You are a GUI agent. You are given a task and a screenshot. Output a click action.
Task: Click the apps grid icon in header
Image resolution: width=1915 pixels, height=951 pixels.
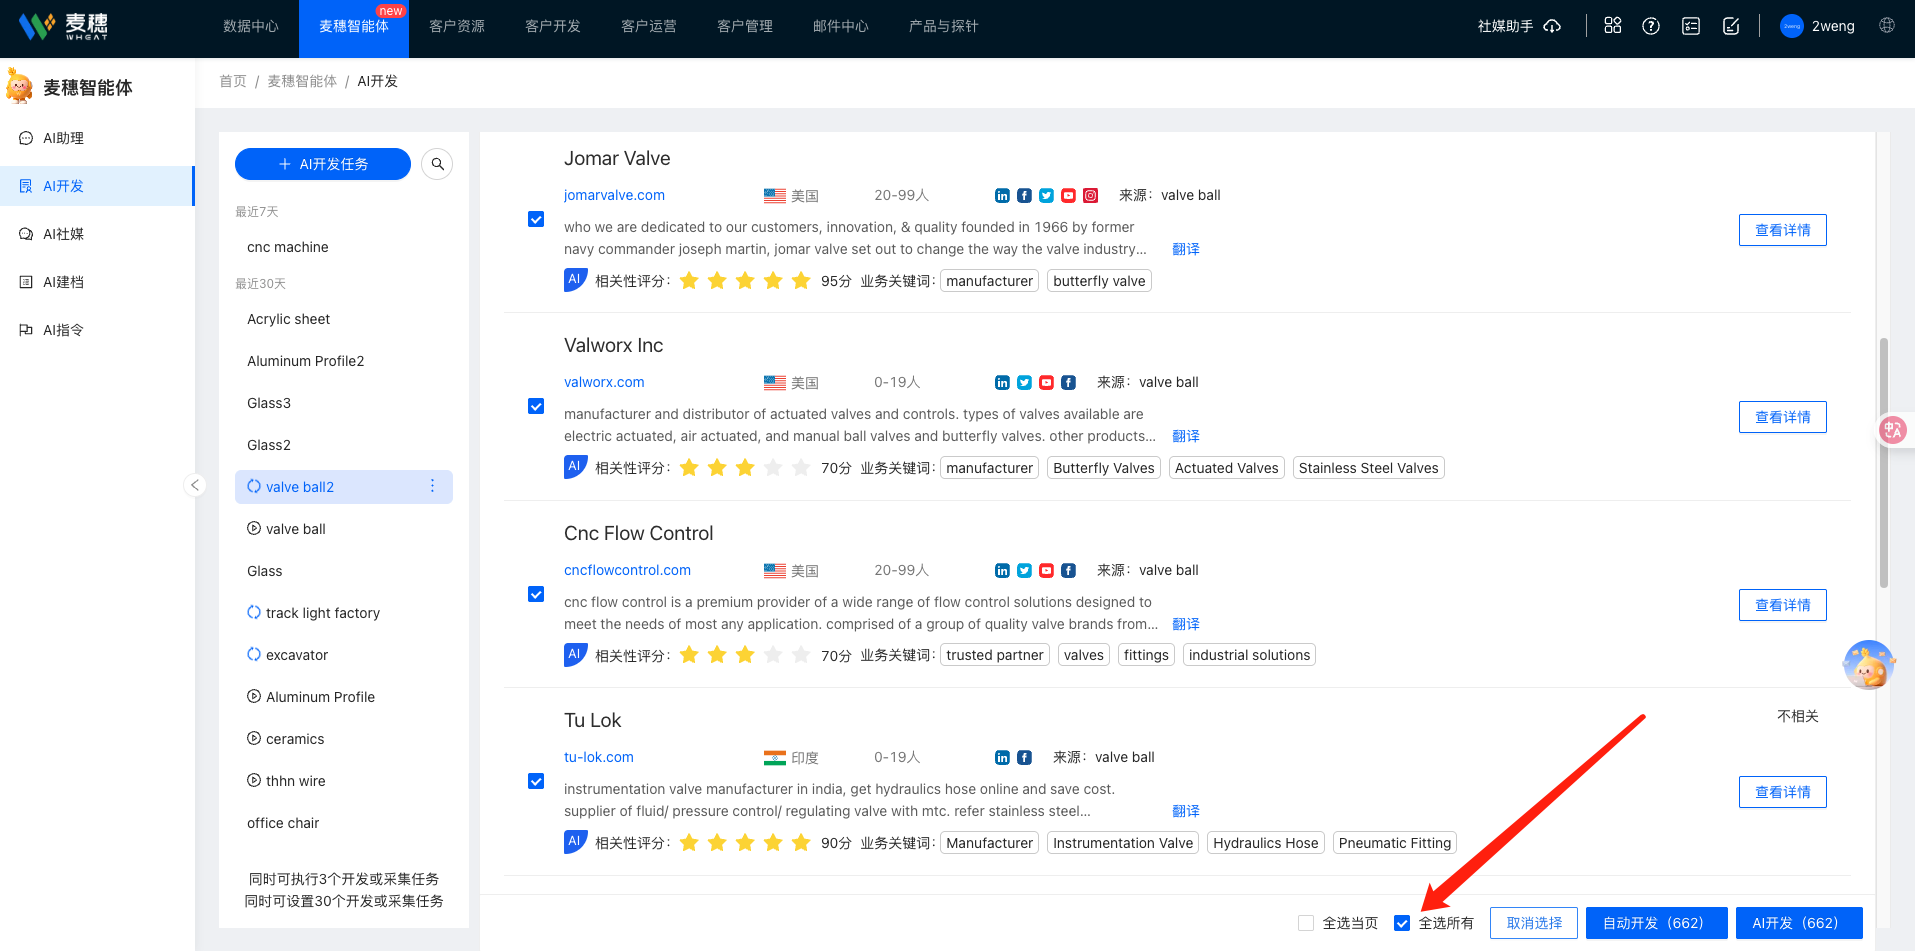(x=1613, y=26)
